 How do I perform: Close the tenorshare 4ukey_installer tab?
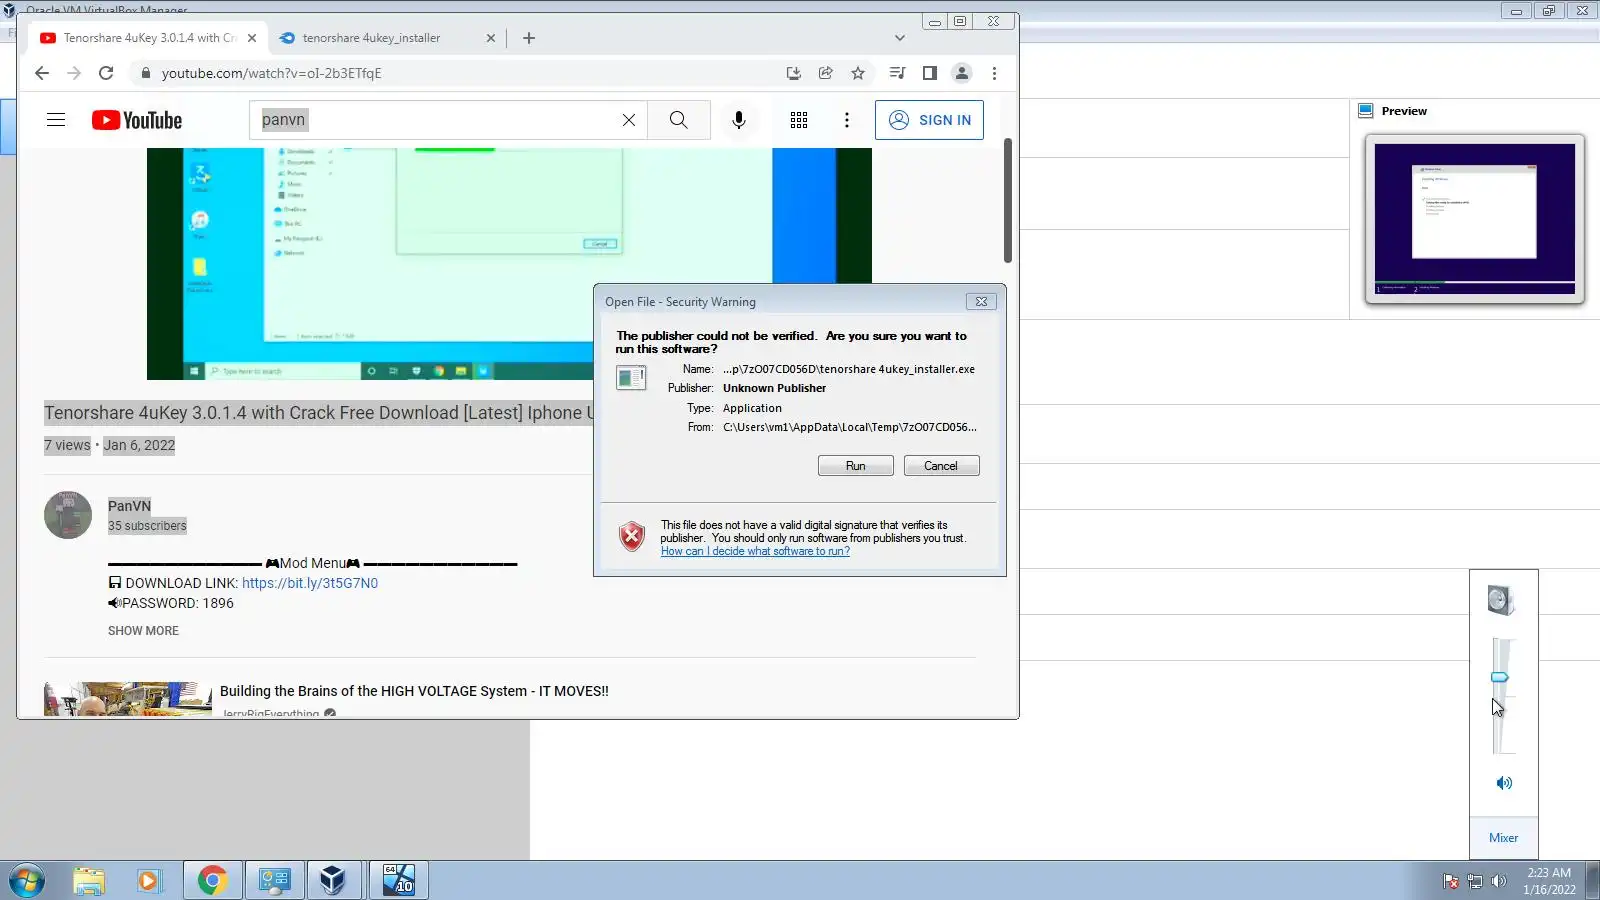tap(491, 38)
